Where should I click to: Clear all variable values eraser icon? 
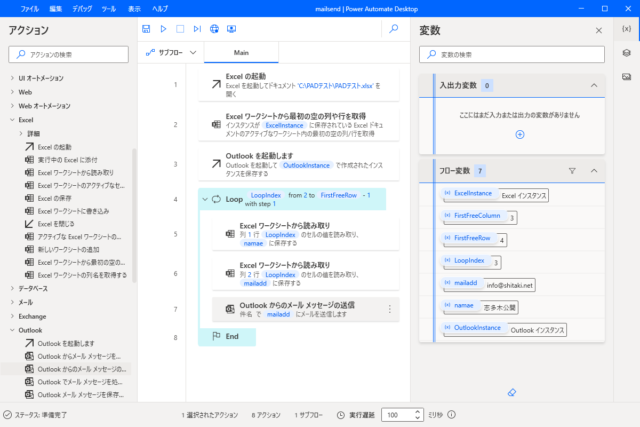click(x=512, y=392)
